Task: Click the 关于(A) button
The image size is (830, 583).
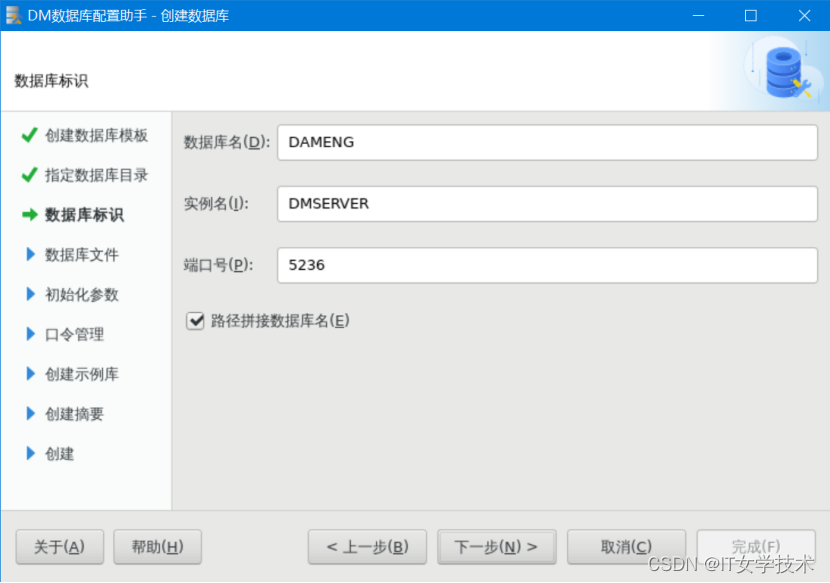Action: [60, 546]
